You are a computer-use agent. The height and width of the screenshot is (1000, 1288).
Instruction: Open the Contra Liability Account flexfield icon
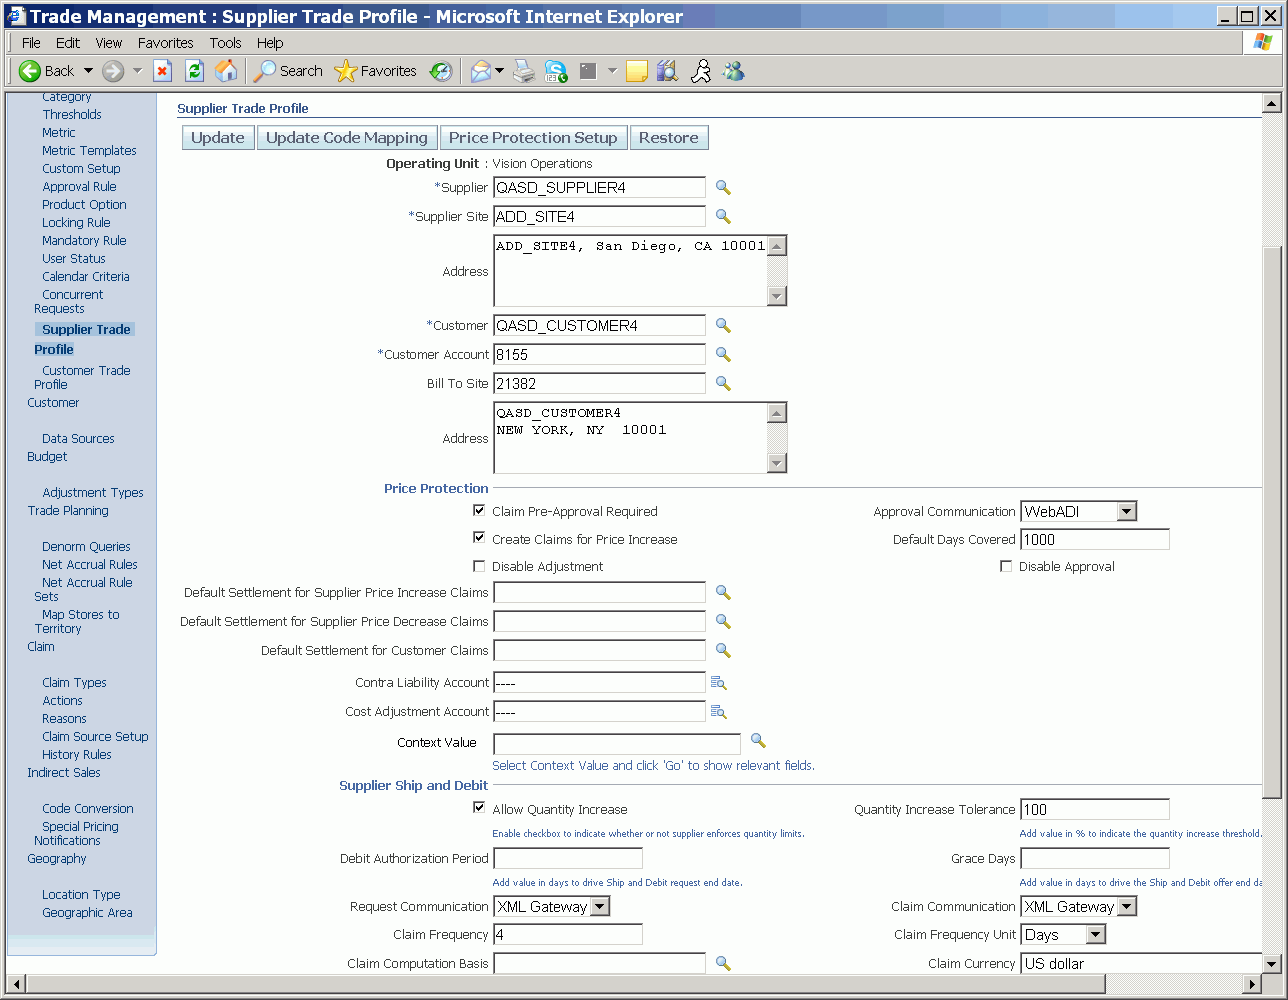pyautogui.click(x=718, y=683)
